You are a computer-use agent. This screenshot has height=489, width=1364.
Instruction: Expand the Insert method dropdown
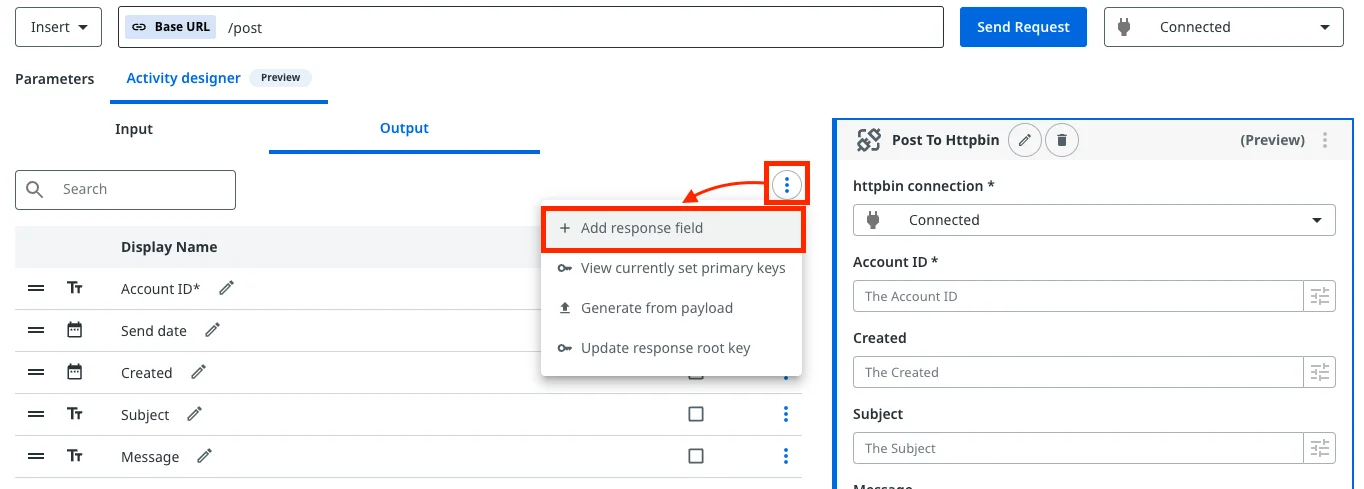58,27
